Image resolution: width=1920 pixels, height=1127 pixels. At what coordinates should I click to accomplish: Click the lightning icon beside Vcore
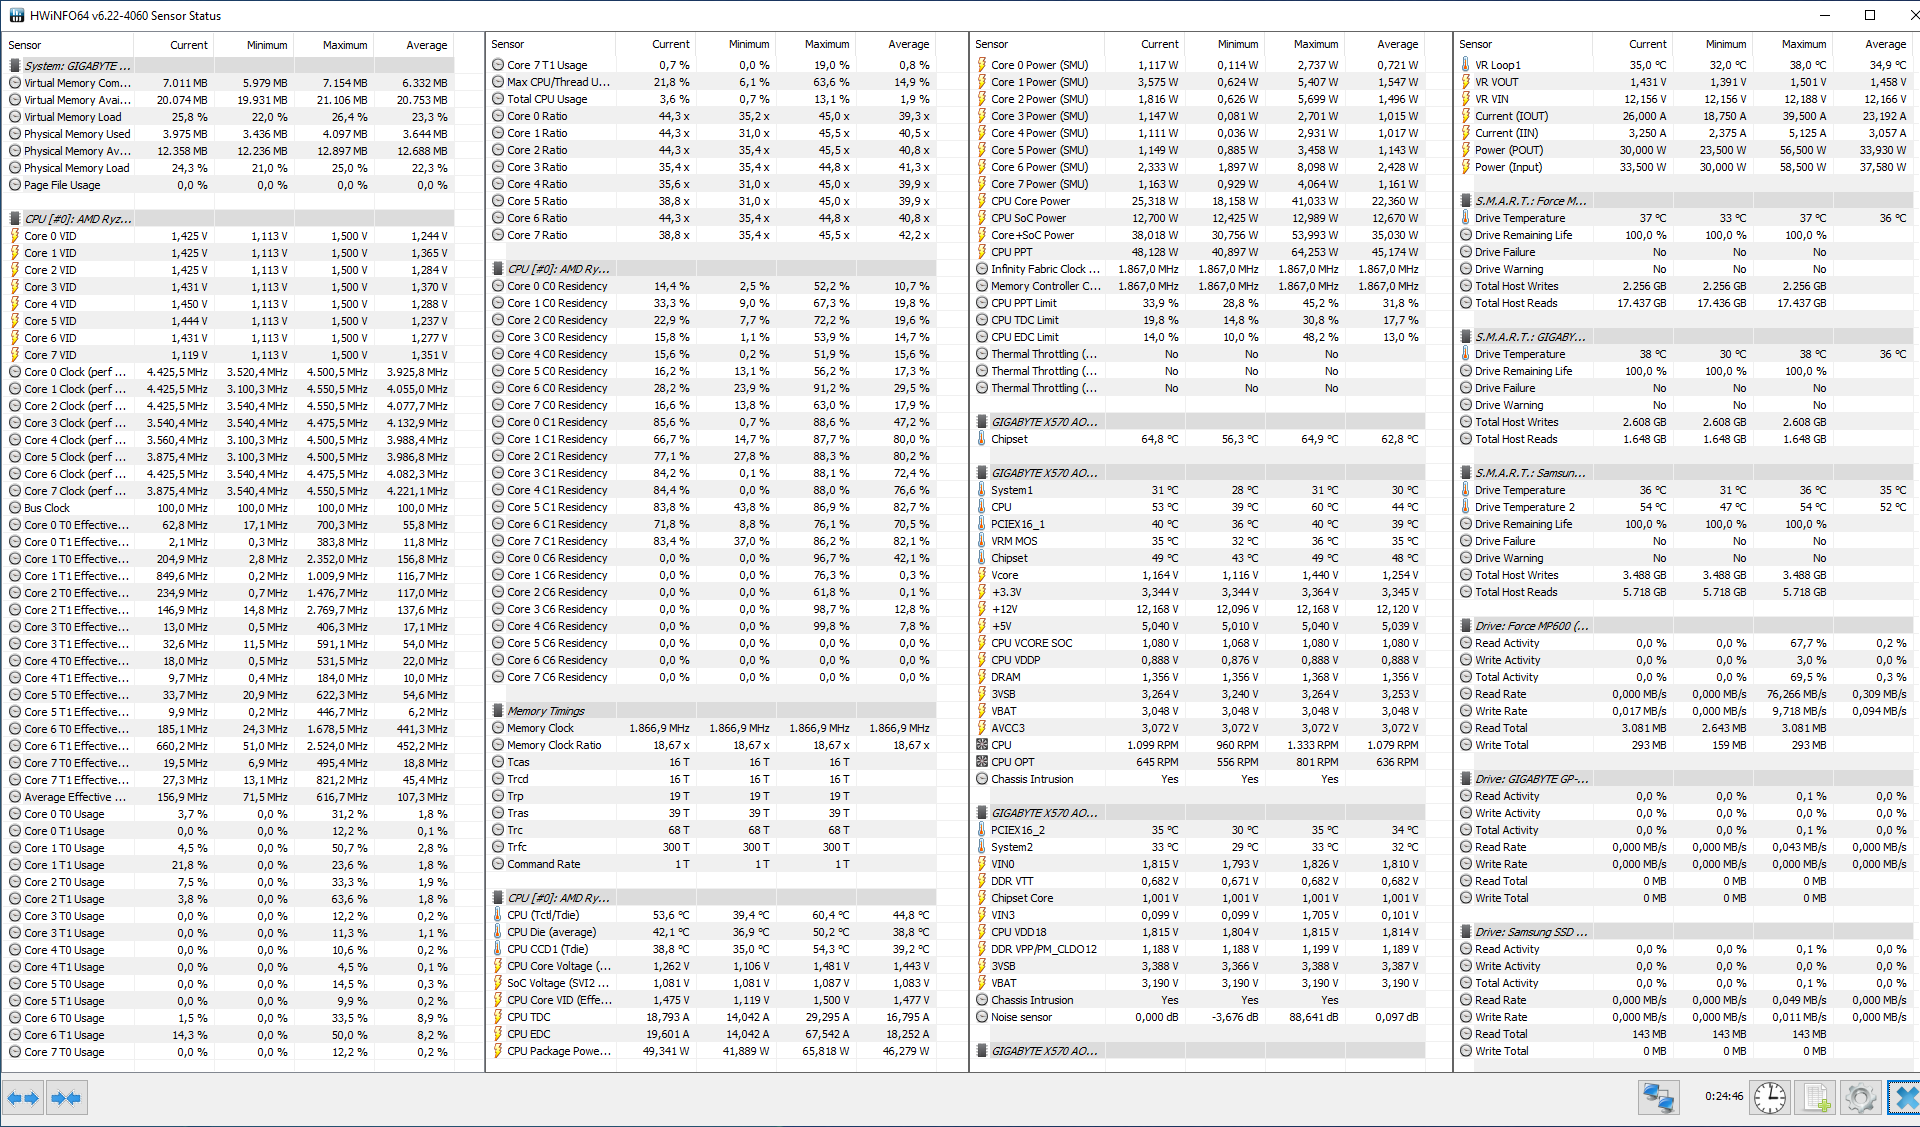(982, 575)
